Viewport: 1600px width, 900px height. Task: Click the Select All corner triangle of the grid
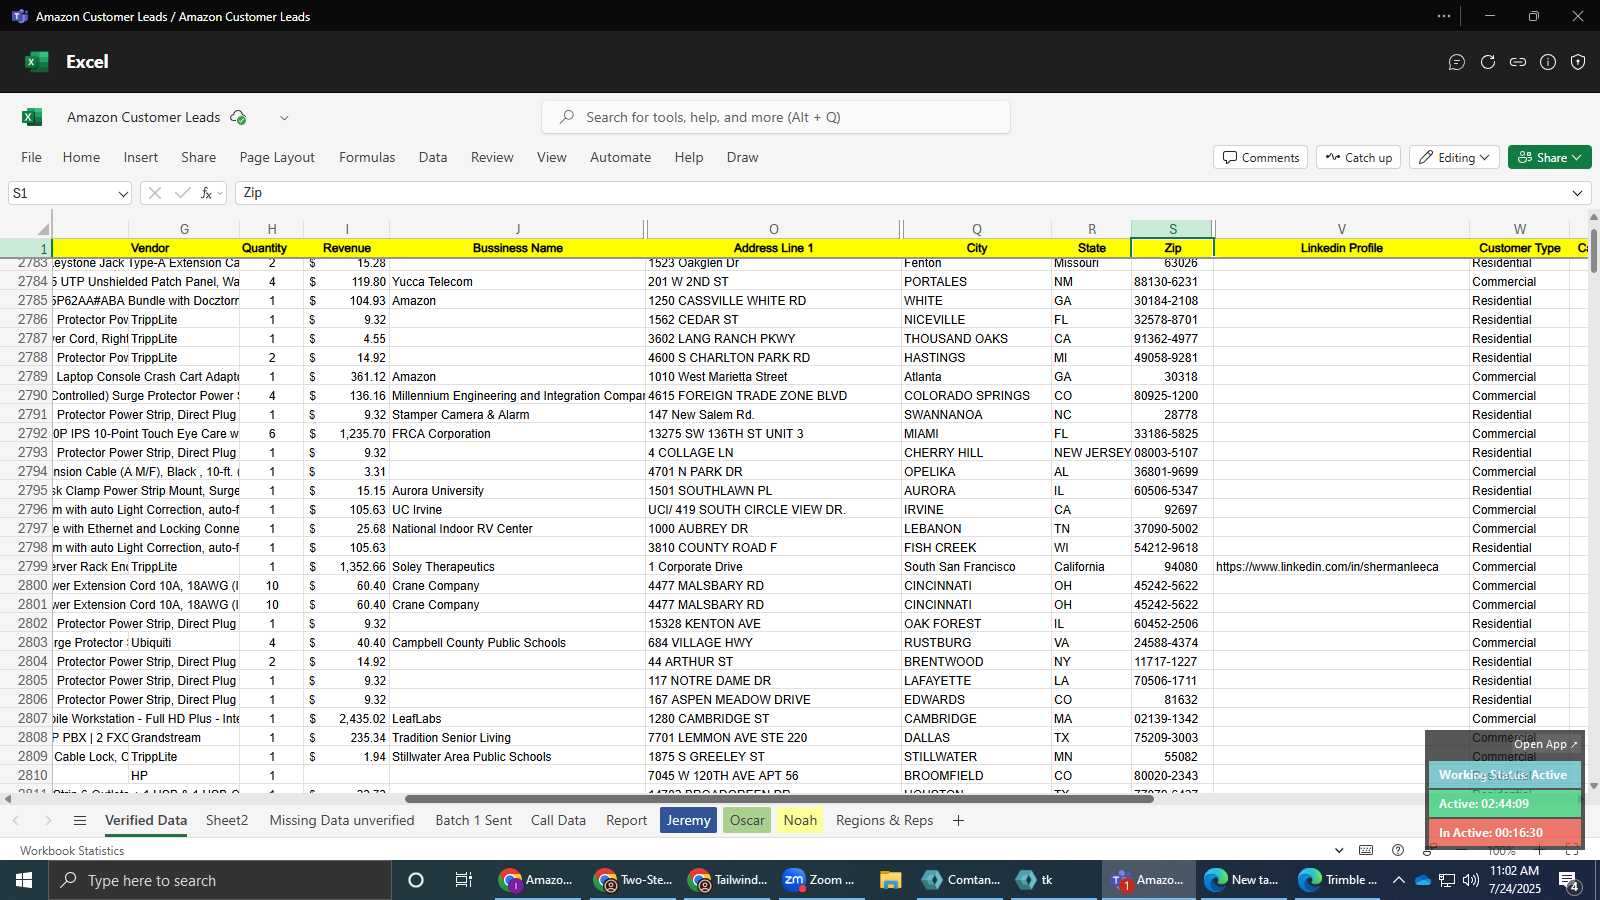[x=43, y=229]
